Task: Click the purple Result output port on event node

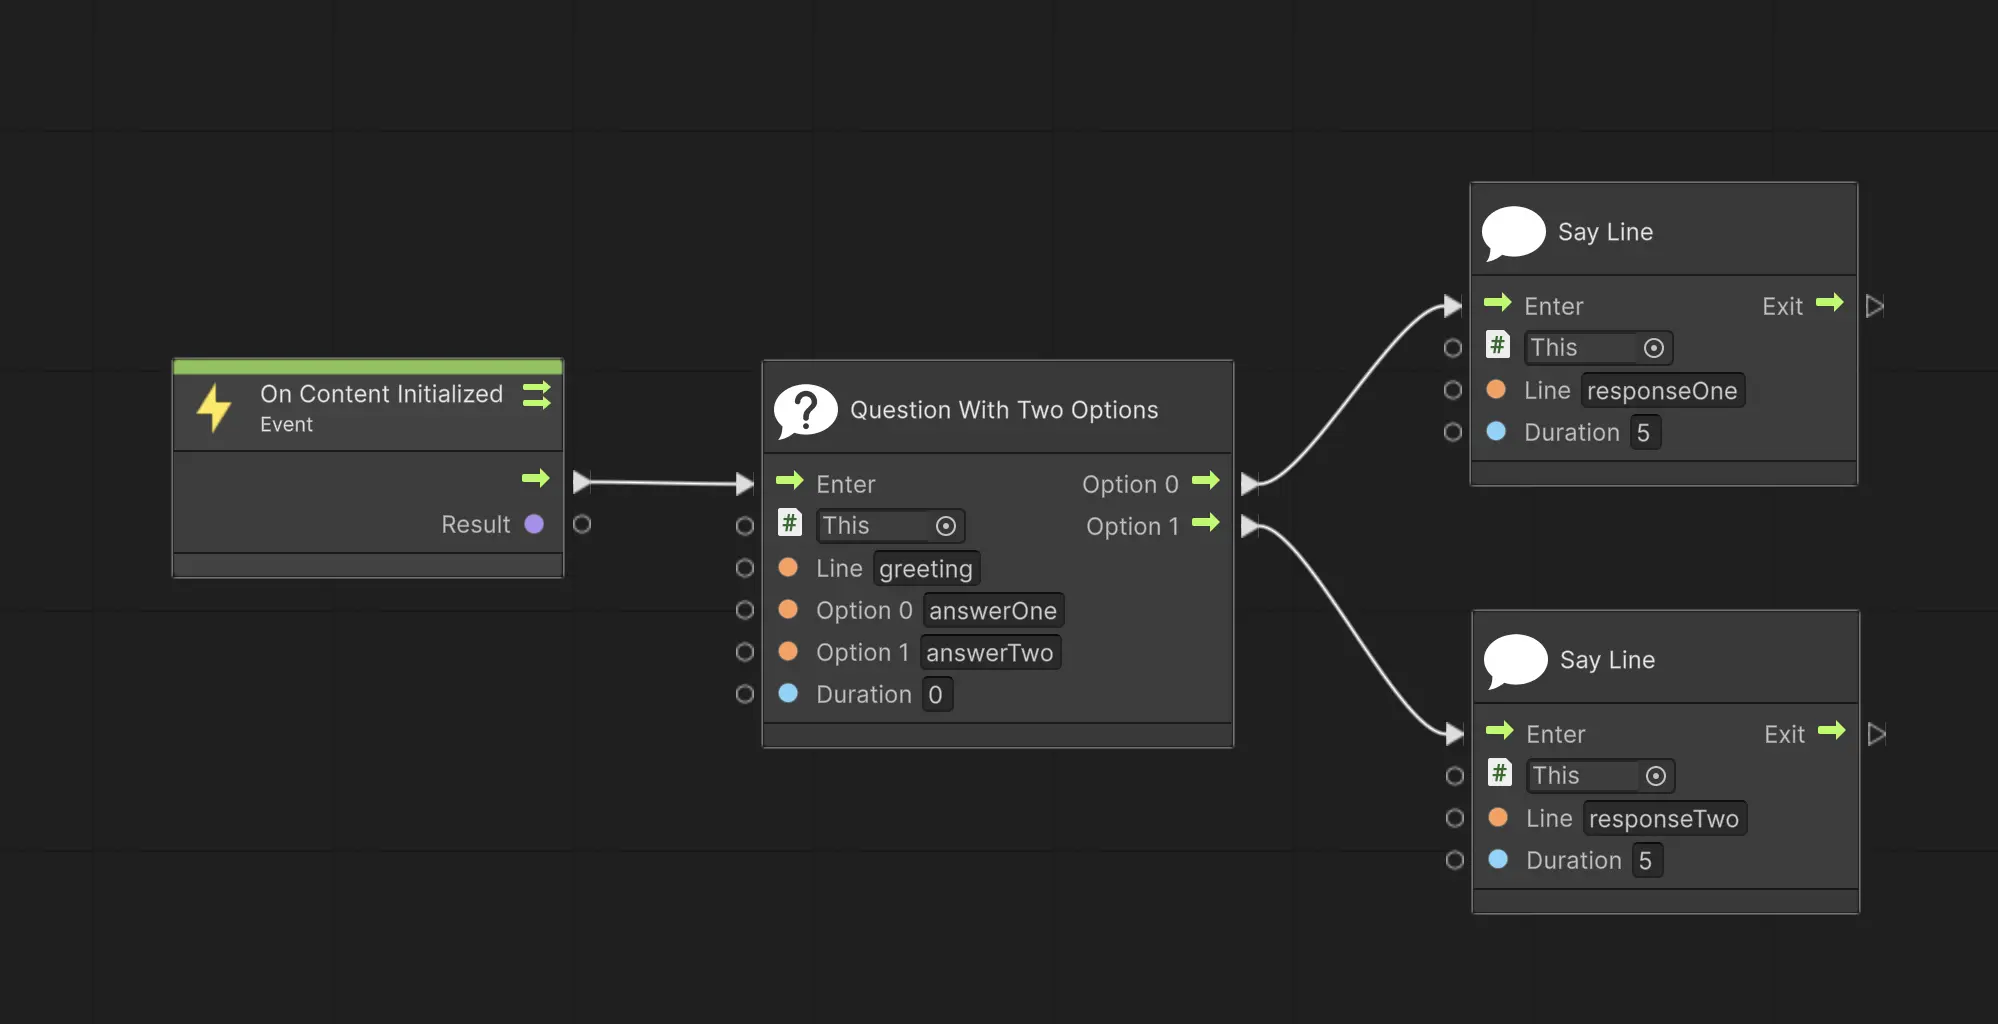Action: (x=536, y=524)
